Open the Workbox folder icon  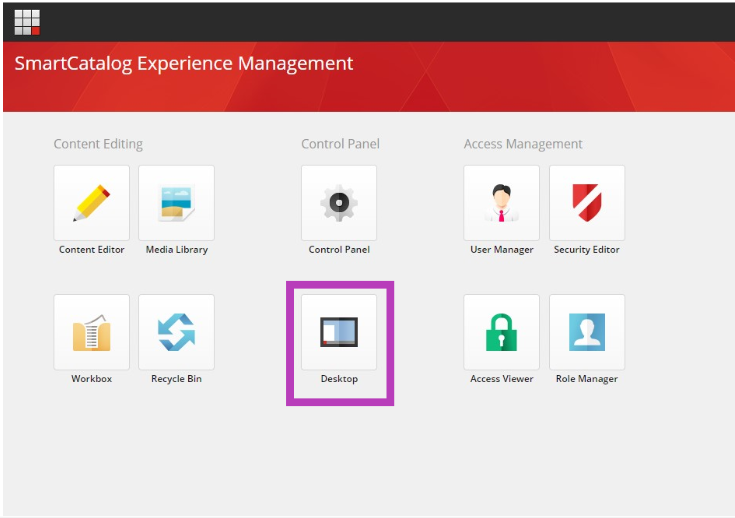coord(91,332)
